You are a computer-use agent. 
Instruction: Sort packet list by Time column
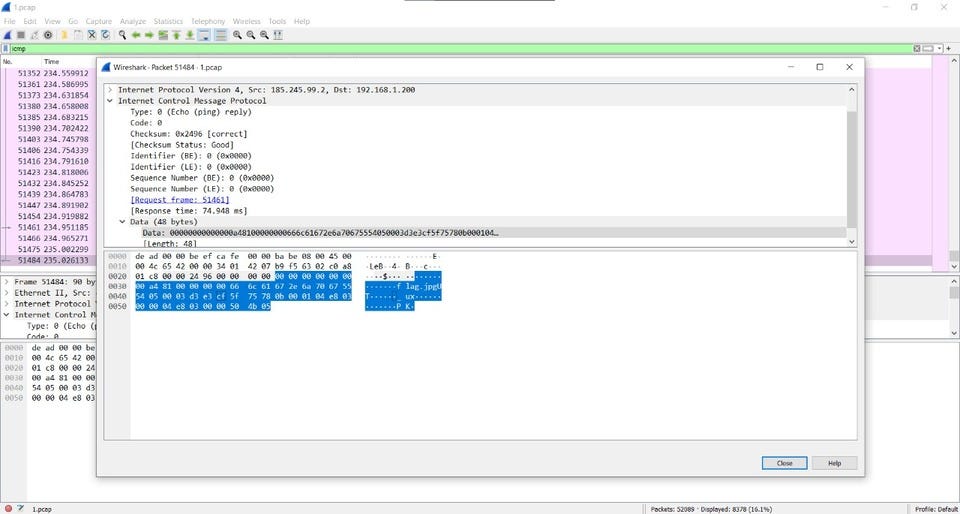(51, 62)
